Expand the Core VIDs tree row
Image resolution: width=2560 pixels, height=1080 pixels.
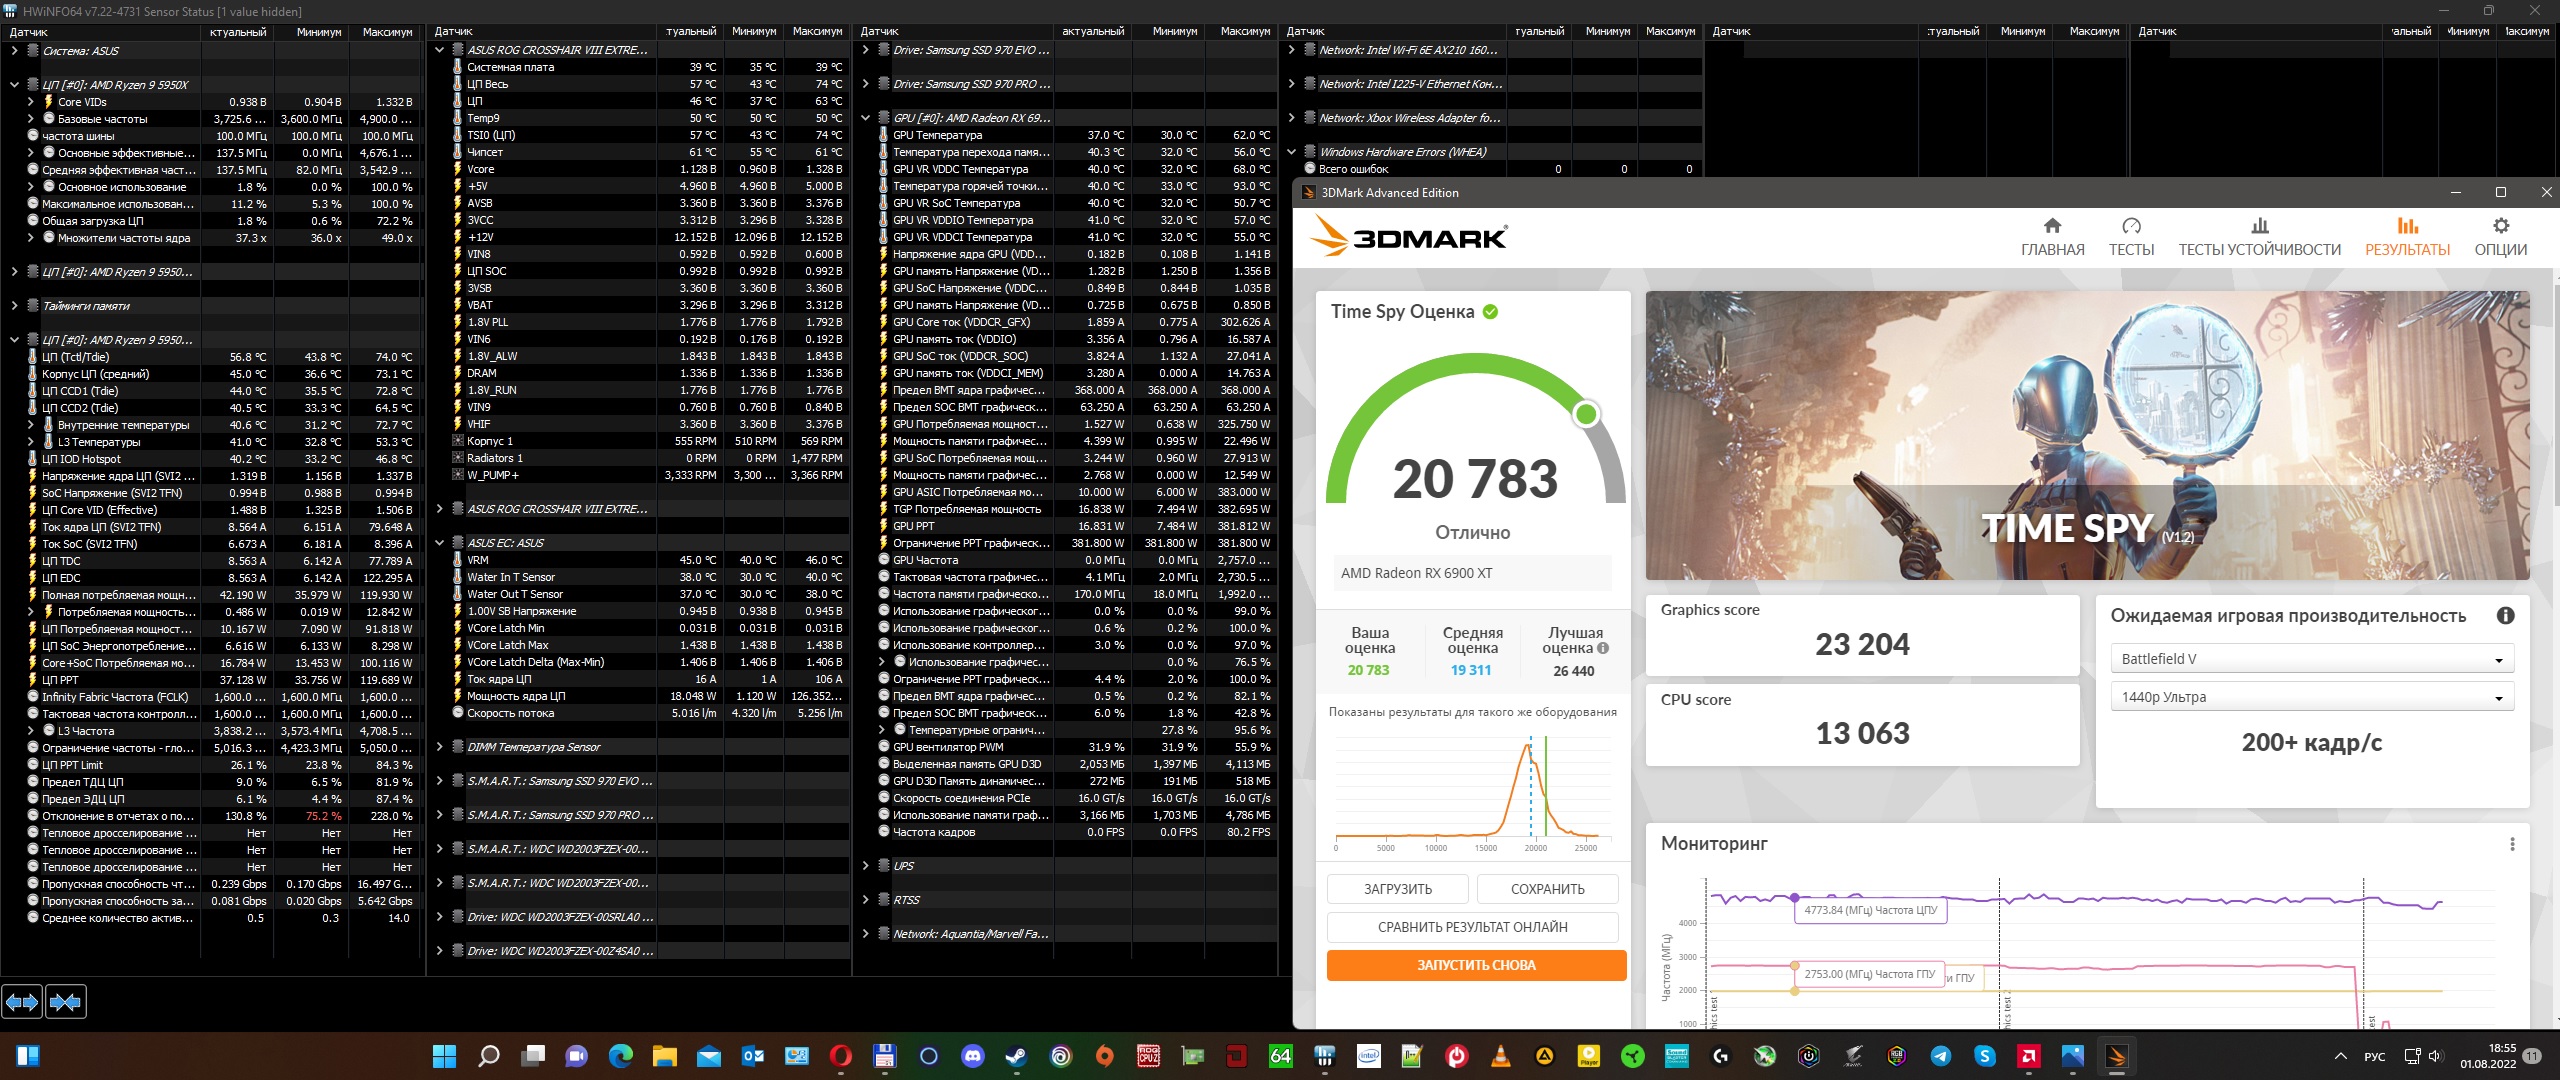coord(30,102)
